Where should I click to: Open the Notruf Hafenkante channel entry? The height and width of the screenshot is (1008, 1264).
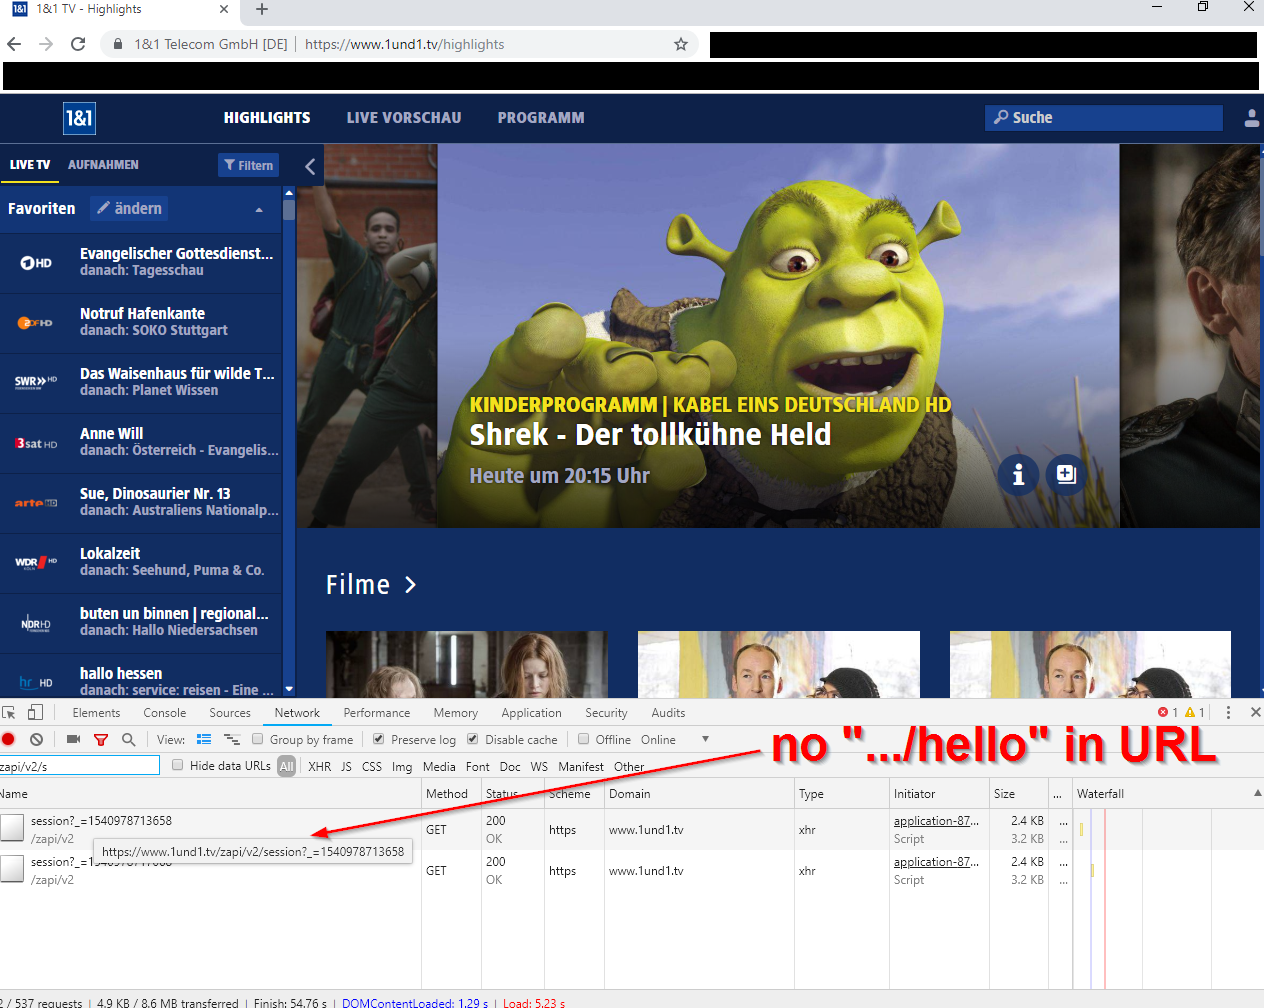click(x=140, y=323)
